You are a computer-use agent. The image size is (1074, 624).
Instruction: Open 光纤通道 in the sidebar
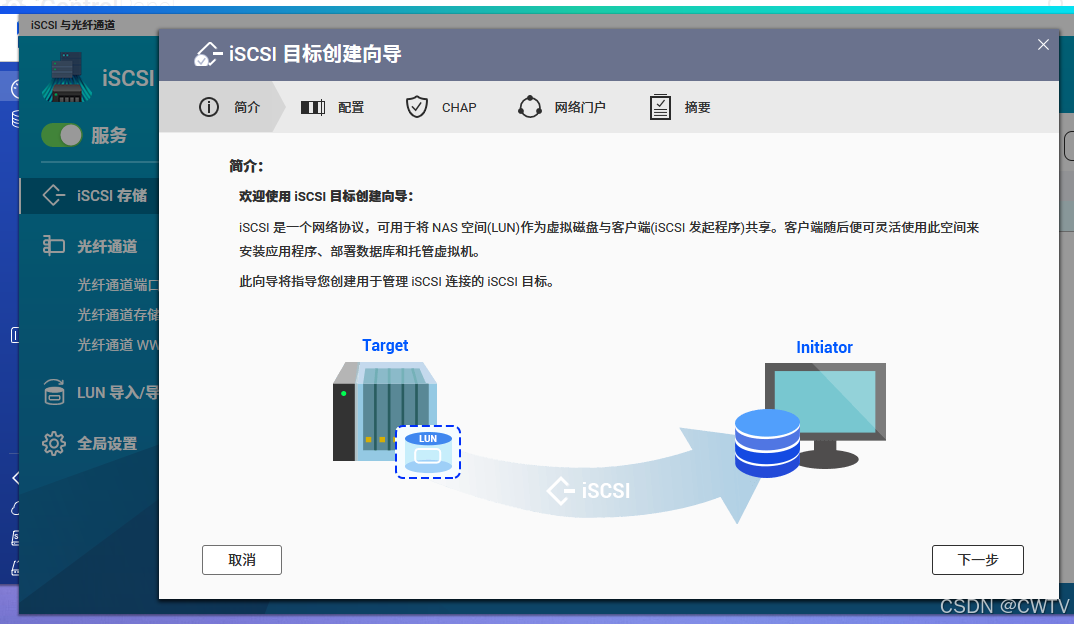point(90,246)
